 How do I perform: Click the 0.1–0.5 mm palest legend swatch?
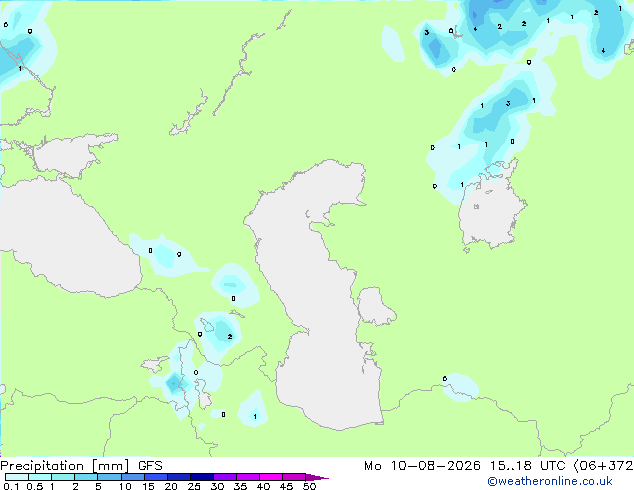click(17, 477)
